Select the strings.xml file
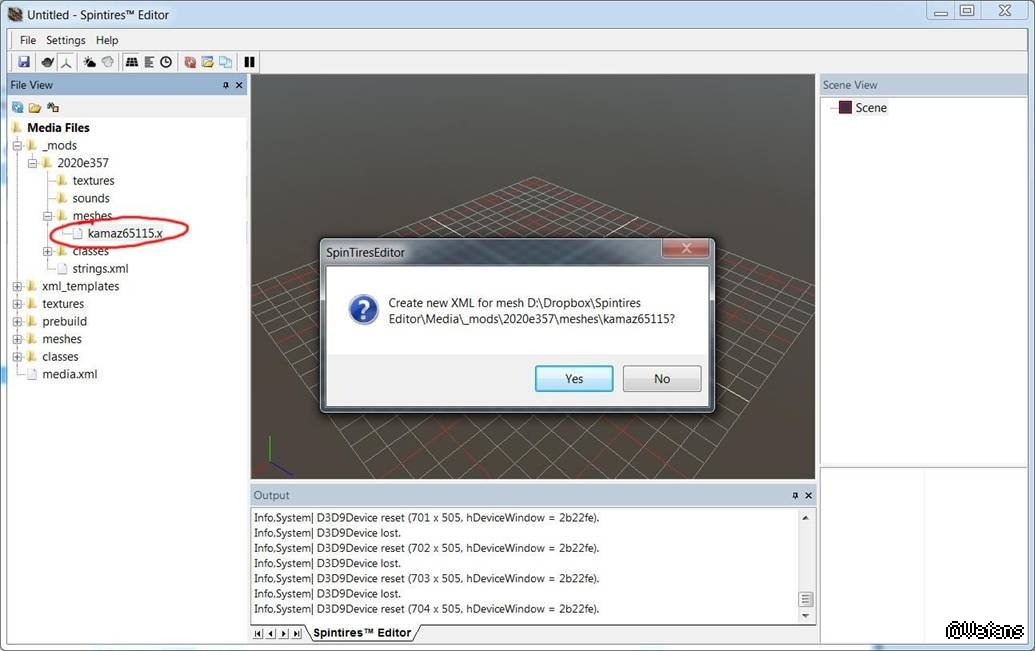The width and height of the screenshot is (1035, 651). point(100,269)
